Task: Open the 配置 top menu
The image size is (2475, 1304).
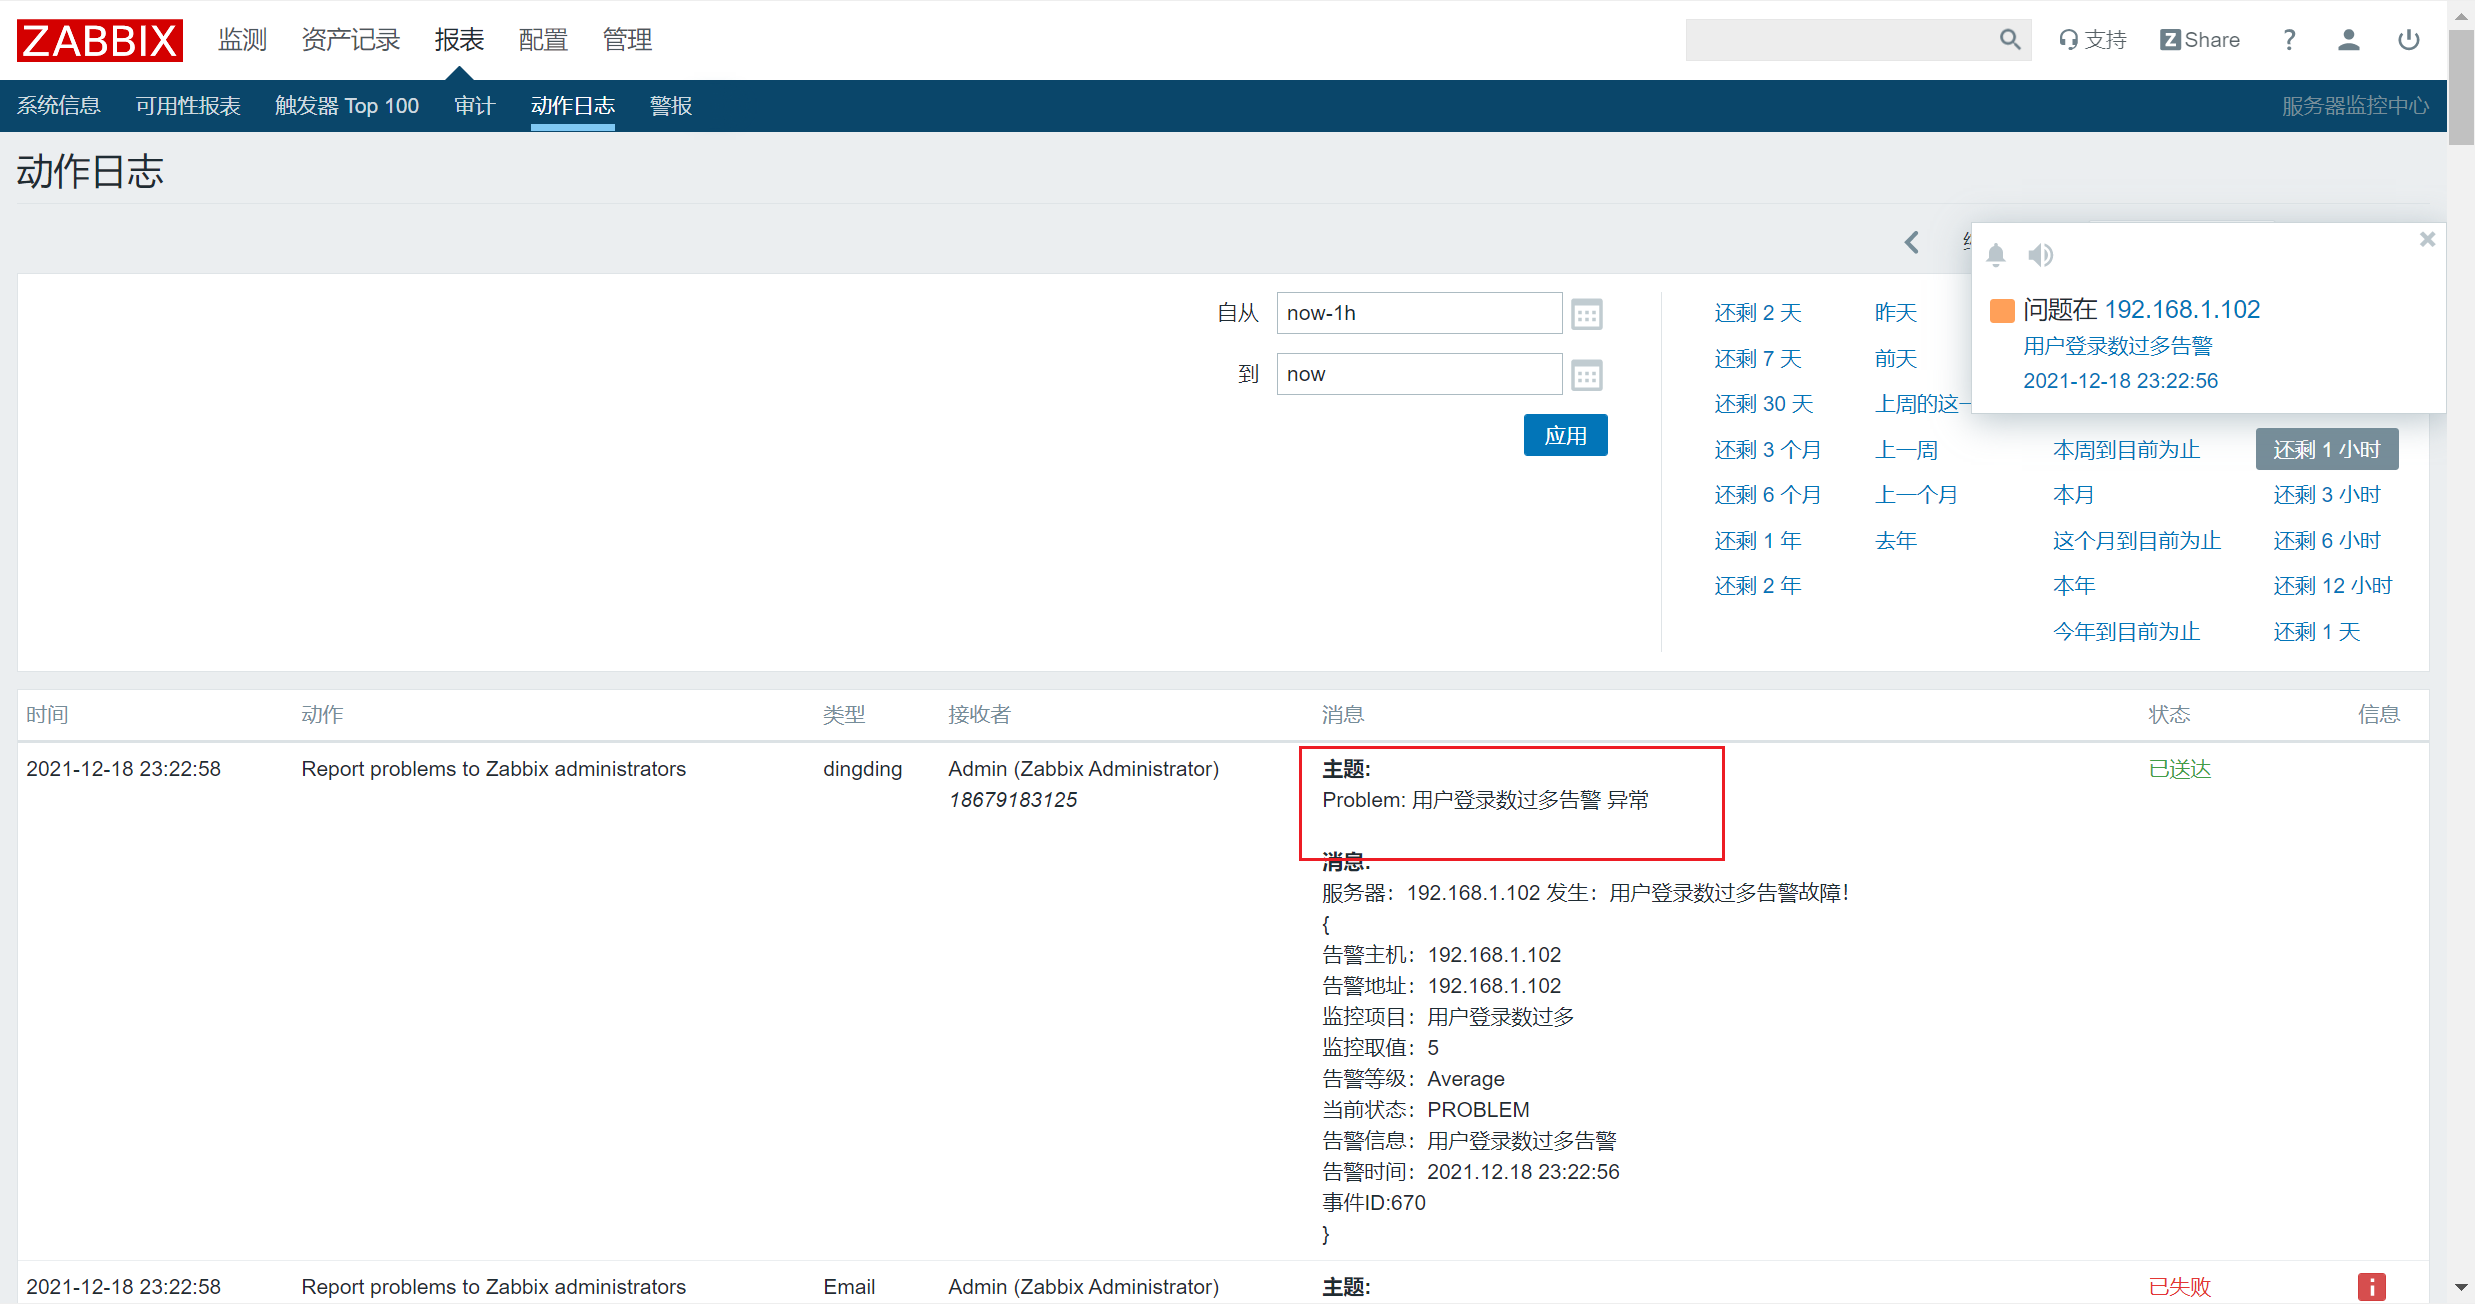Action: point(543,40)
